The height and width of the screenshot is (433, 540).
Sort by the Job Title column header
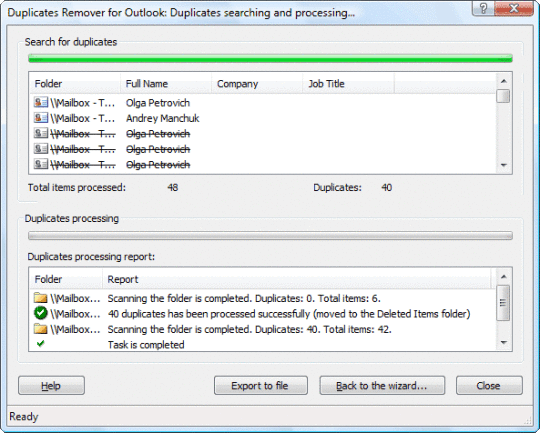(348, 84)
